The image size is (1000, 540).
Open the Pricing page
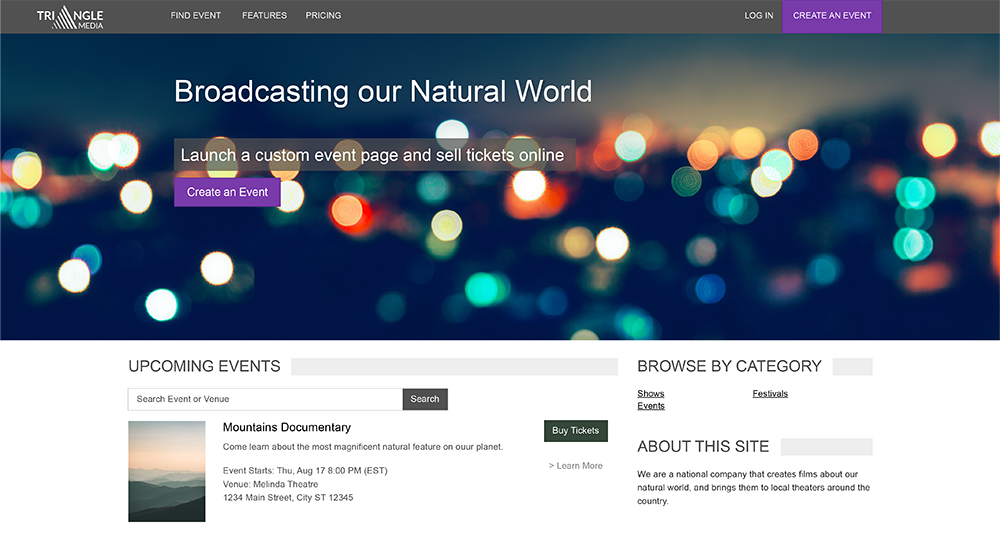point(323,15)
